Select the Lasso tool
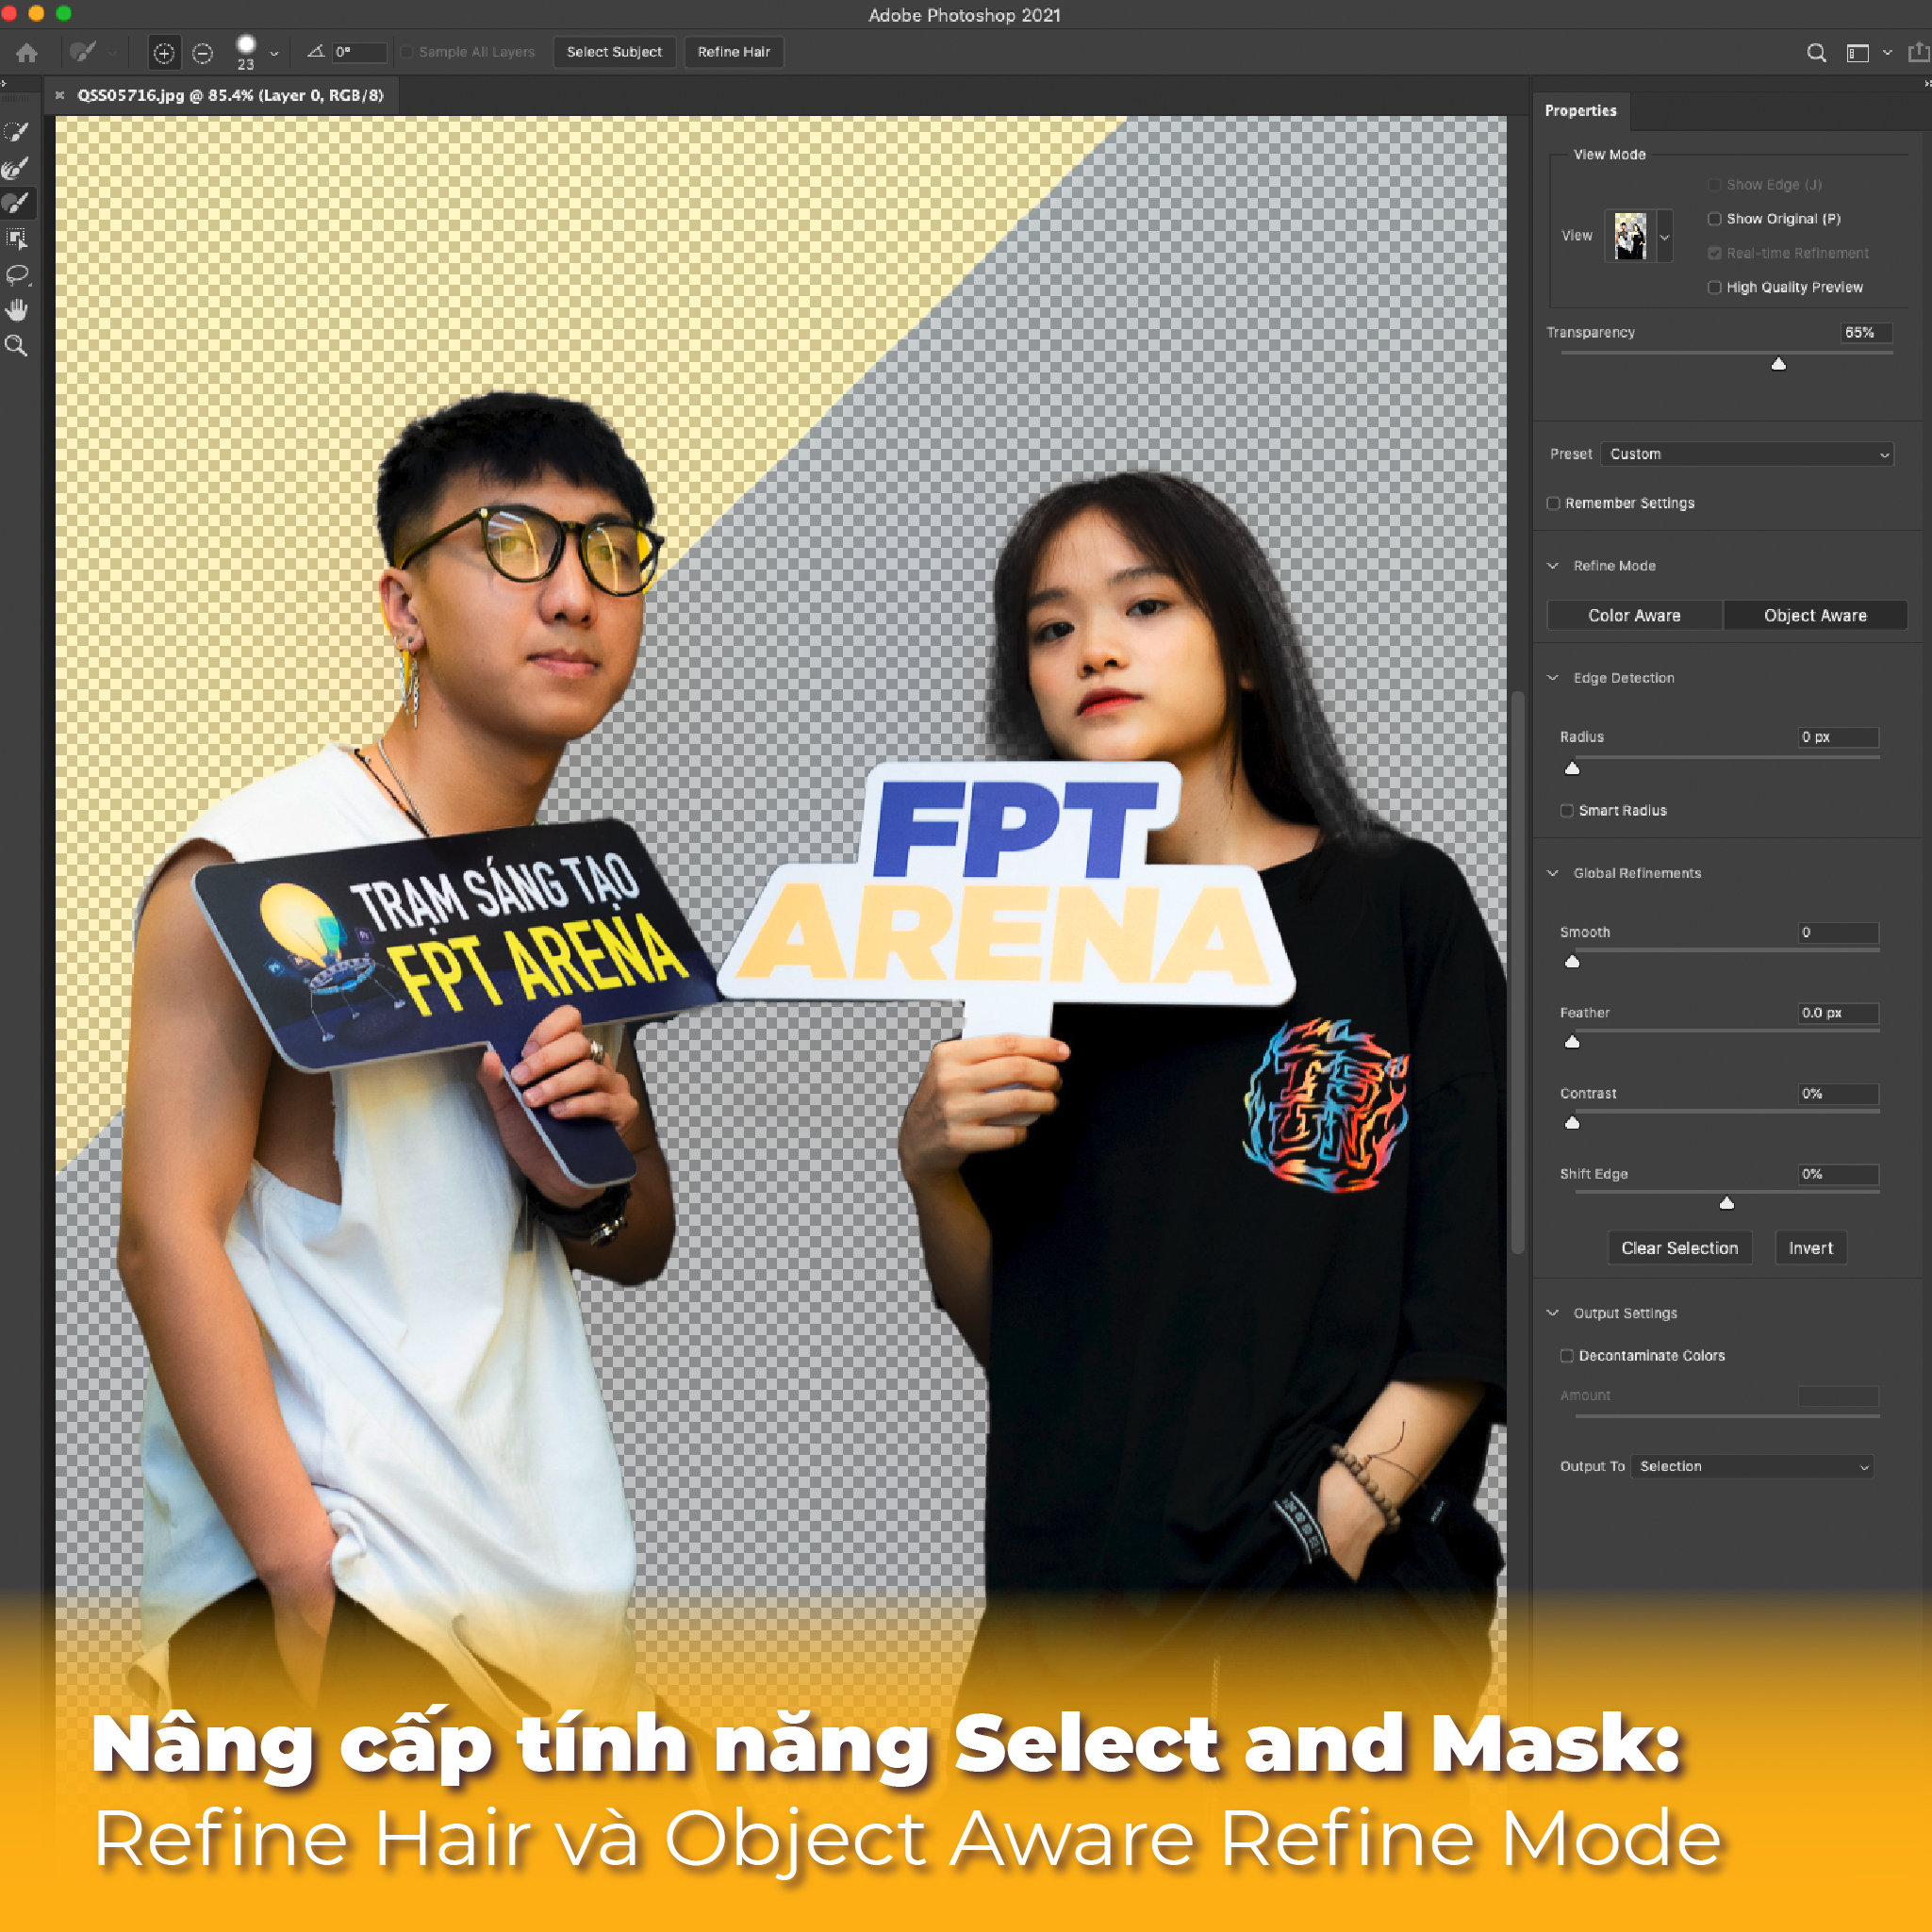This screenshot has width=1932, height=1932. [17, 274]
